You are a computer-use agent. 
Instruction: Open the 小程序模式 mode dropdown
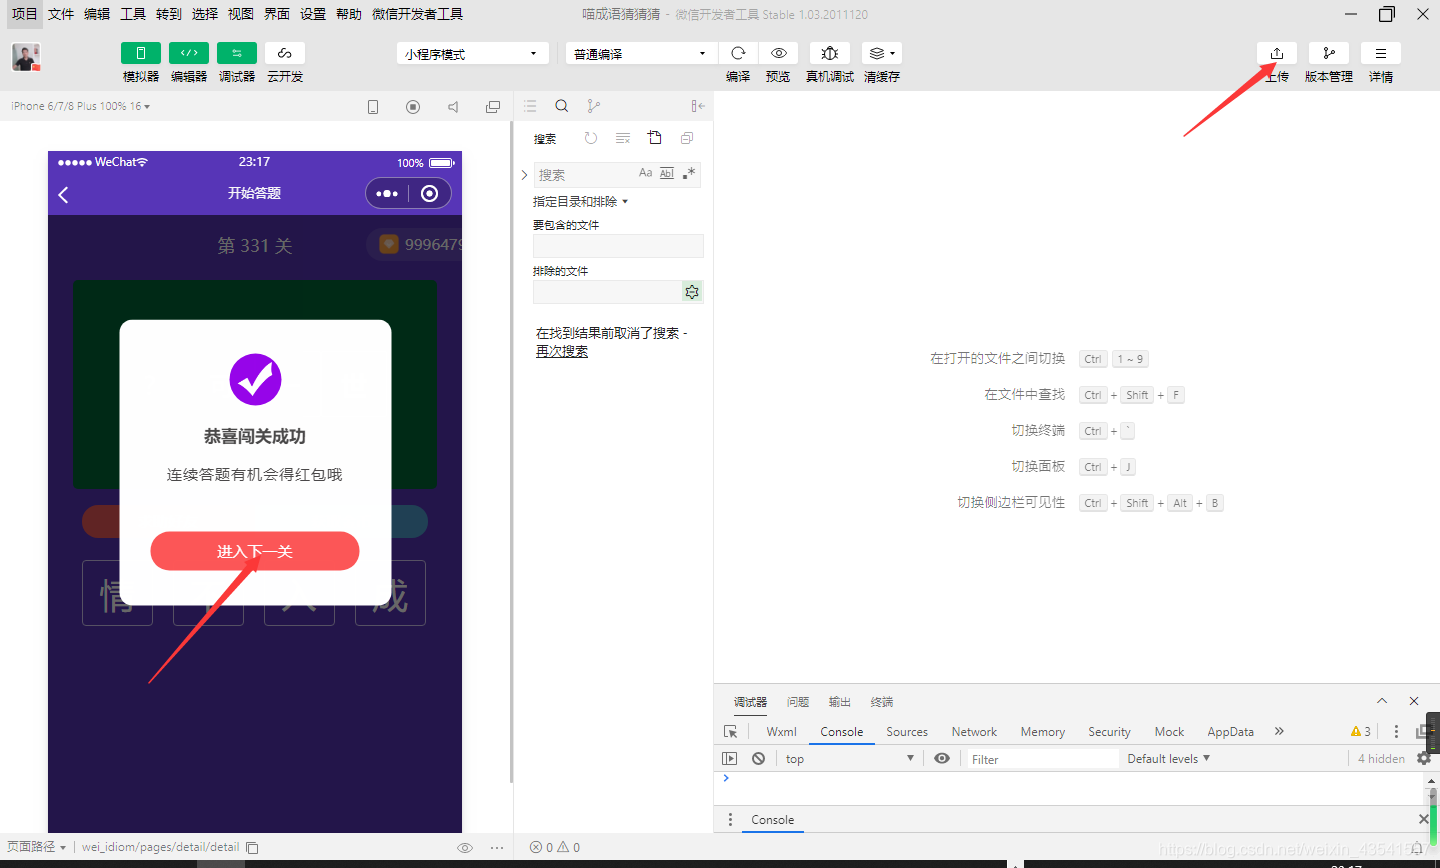472,52
